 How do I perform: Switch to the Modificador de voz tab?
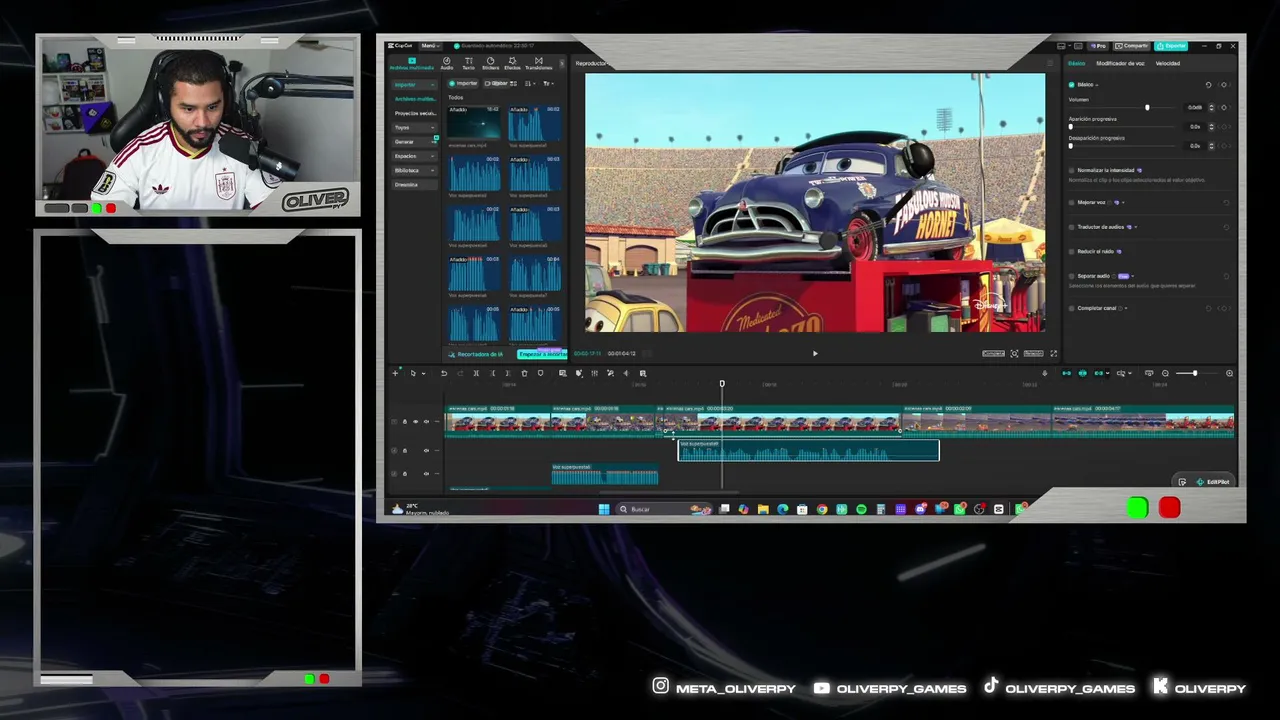[1120, 63]
